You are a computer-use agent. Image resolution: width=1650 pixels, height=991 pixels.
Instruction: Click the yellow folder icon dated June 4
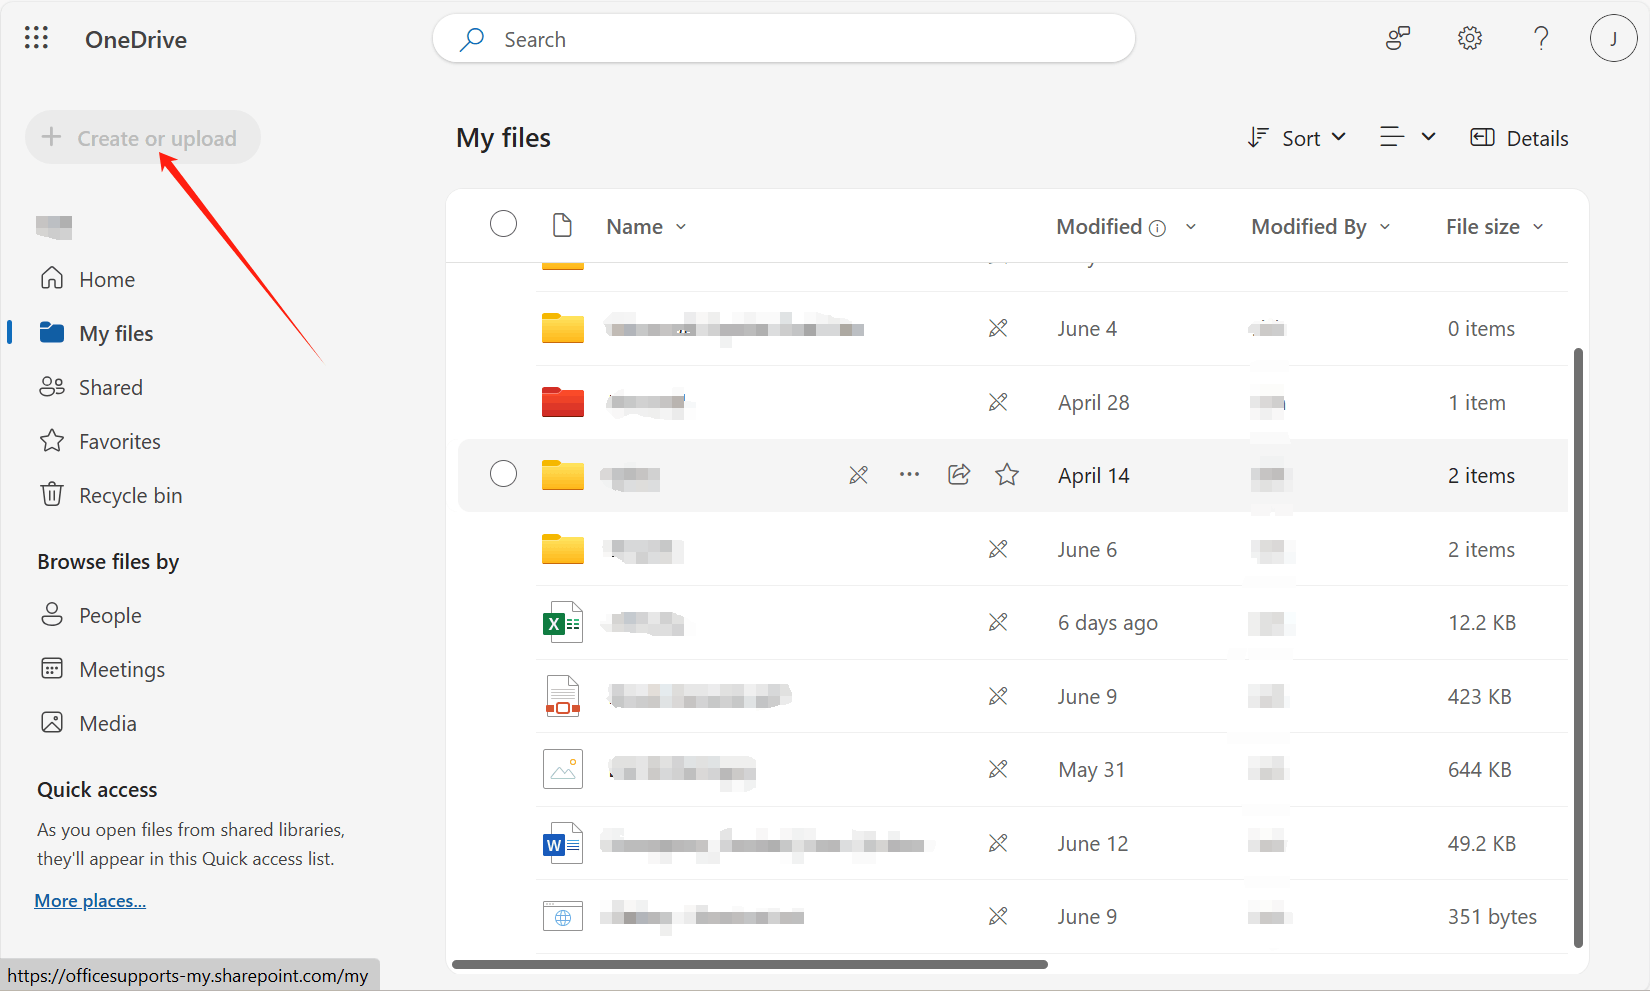tap(563, 328)
